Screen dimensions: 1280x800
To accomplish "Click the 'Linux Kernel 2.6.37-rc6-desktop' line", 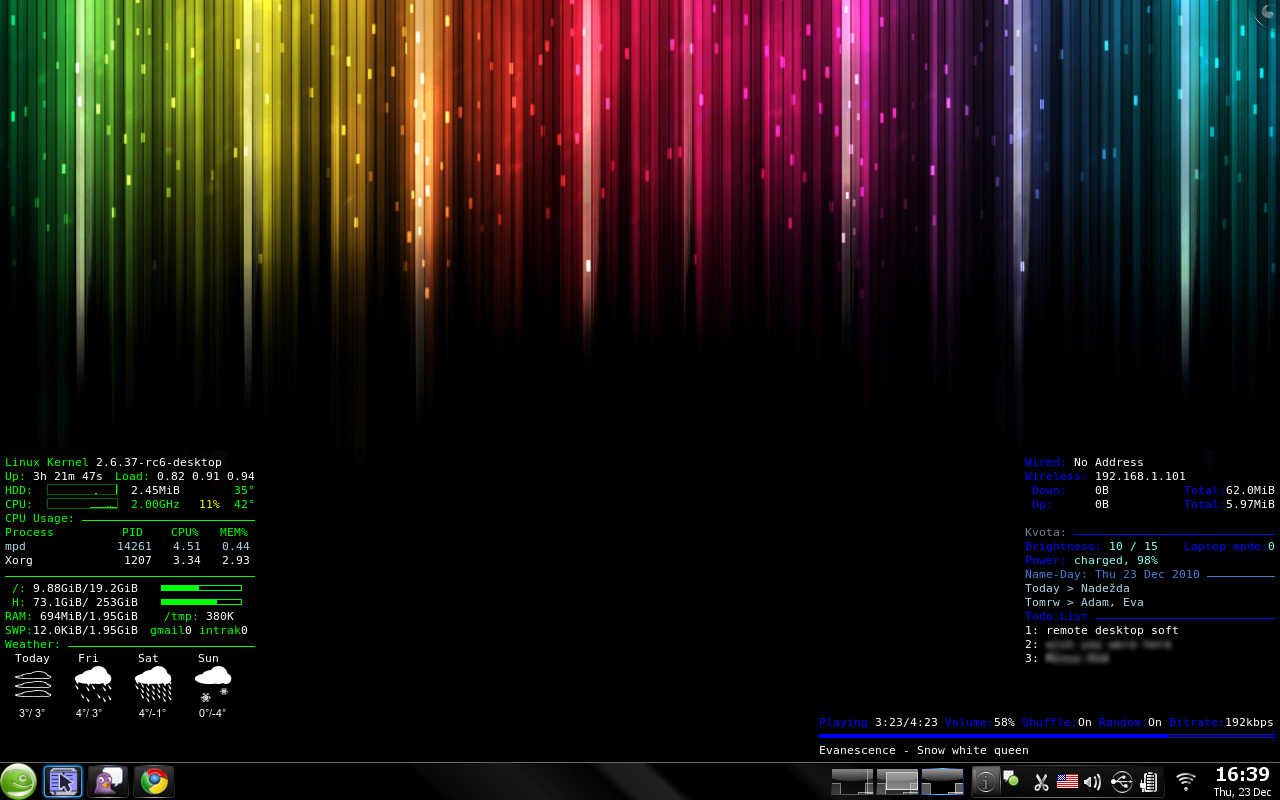I will (113, 462).
